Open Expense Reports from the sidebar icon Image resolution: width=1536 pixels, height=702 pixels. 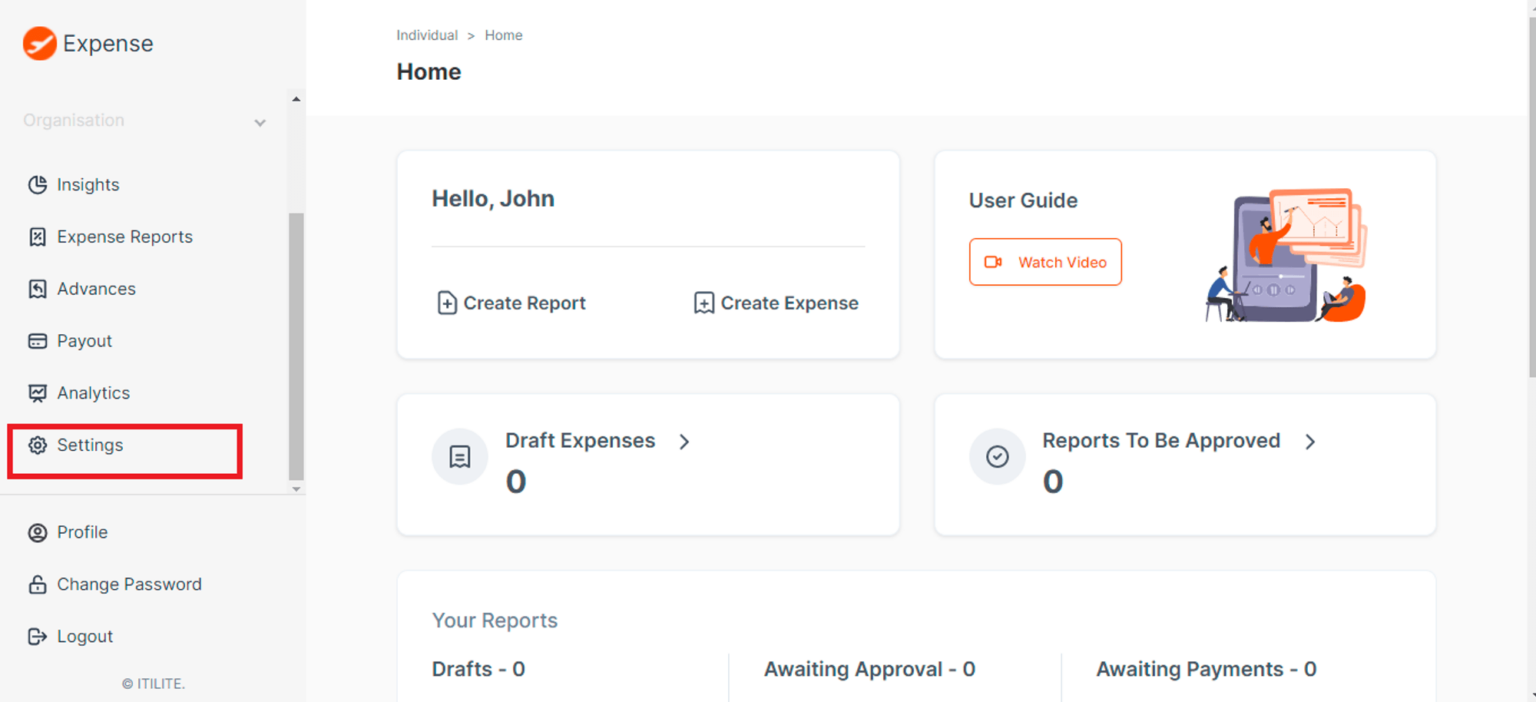click(37, 236)
